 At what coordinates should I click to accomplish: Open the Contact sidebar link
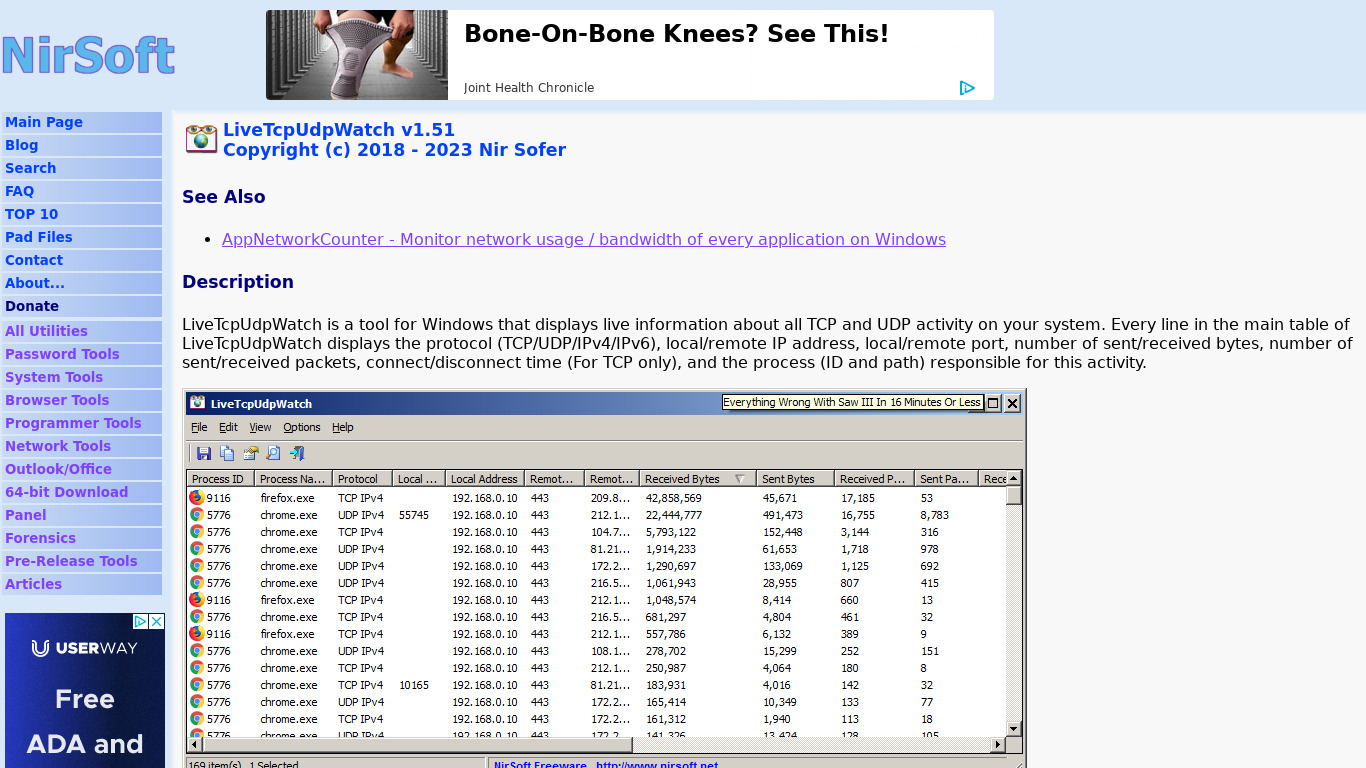point(34,260)
